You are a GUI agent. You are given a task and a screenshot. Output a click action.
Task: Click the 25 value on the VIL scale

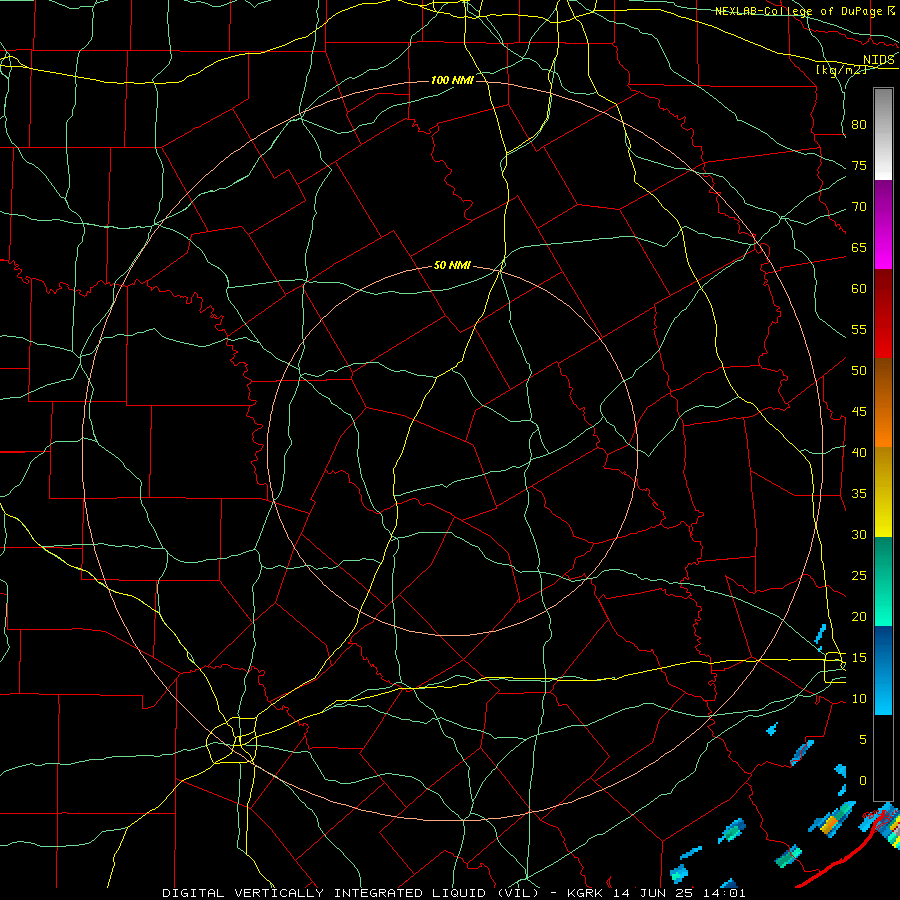click(859, 576)
